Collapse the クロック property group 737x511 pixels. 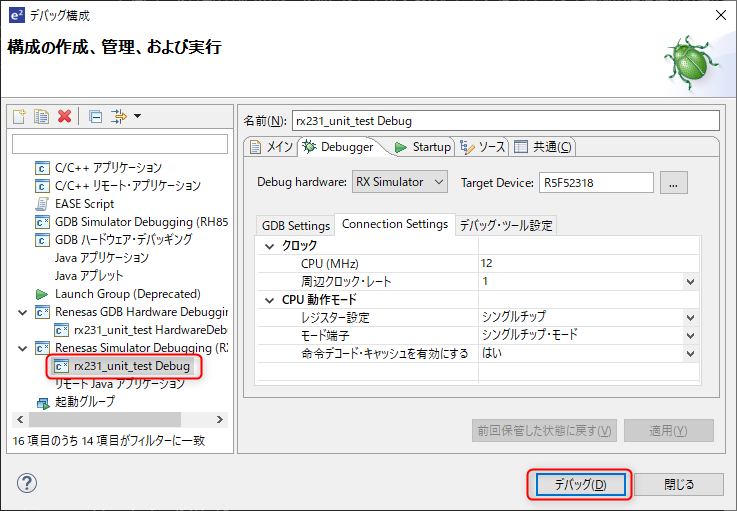(x=269, y=246)
